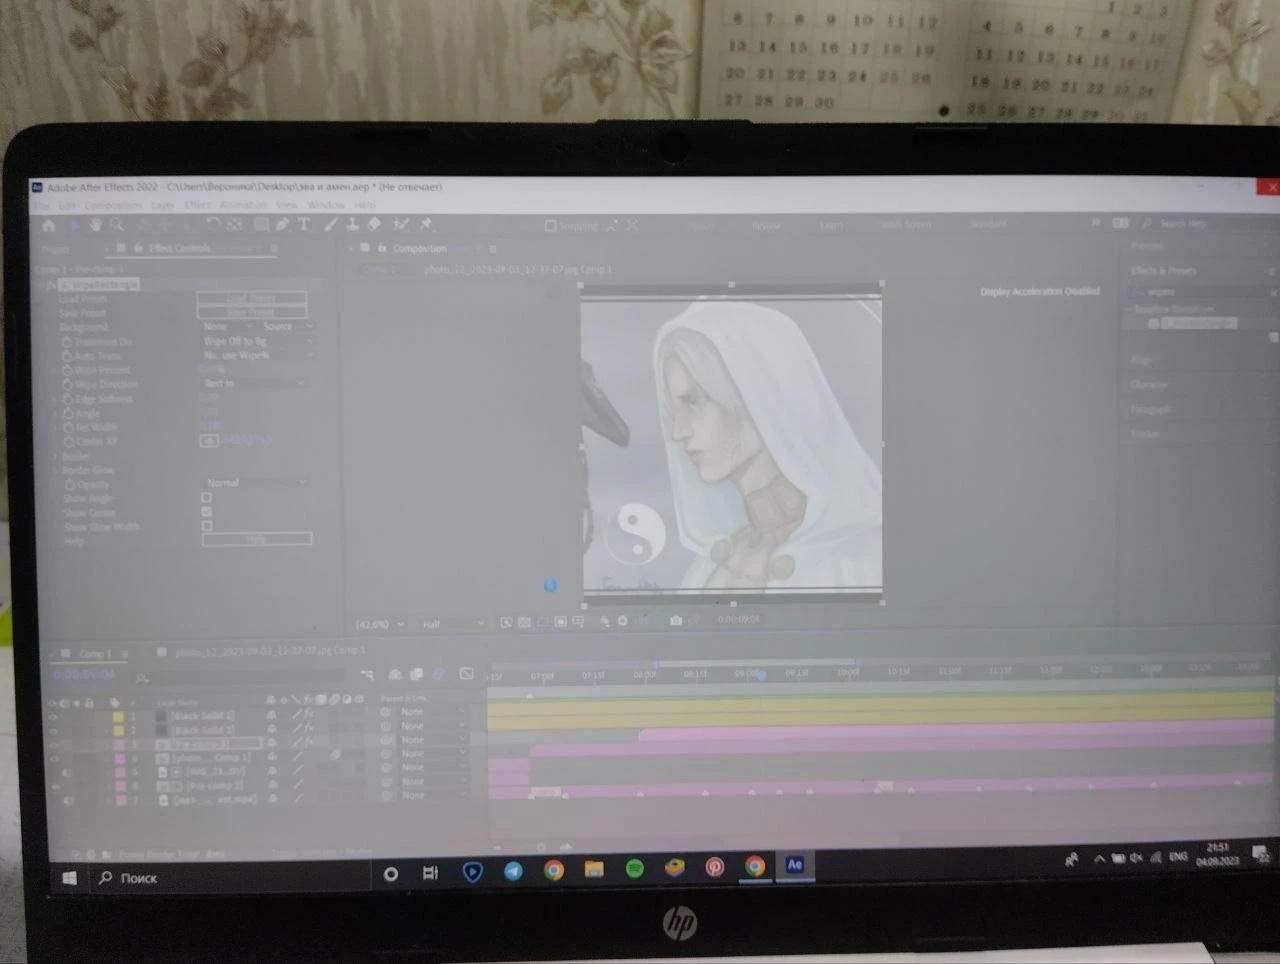Toggle the Show Angle checkbox

point(207,497)
